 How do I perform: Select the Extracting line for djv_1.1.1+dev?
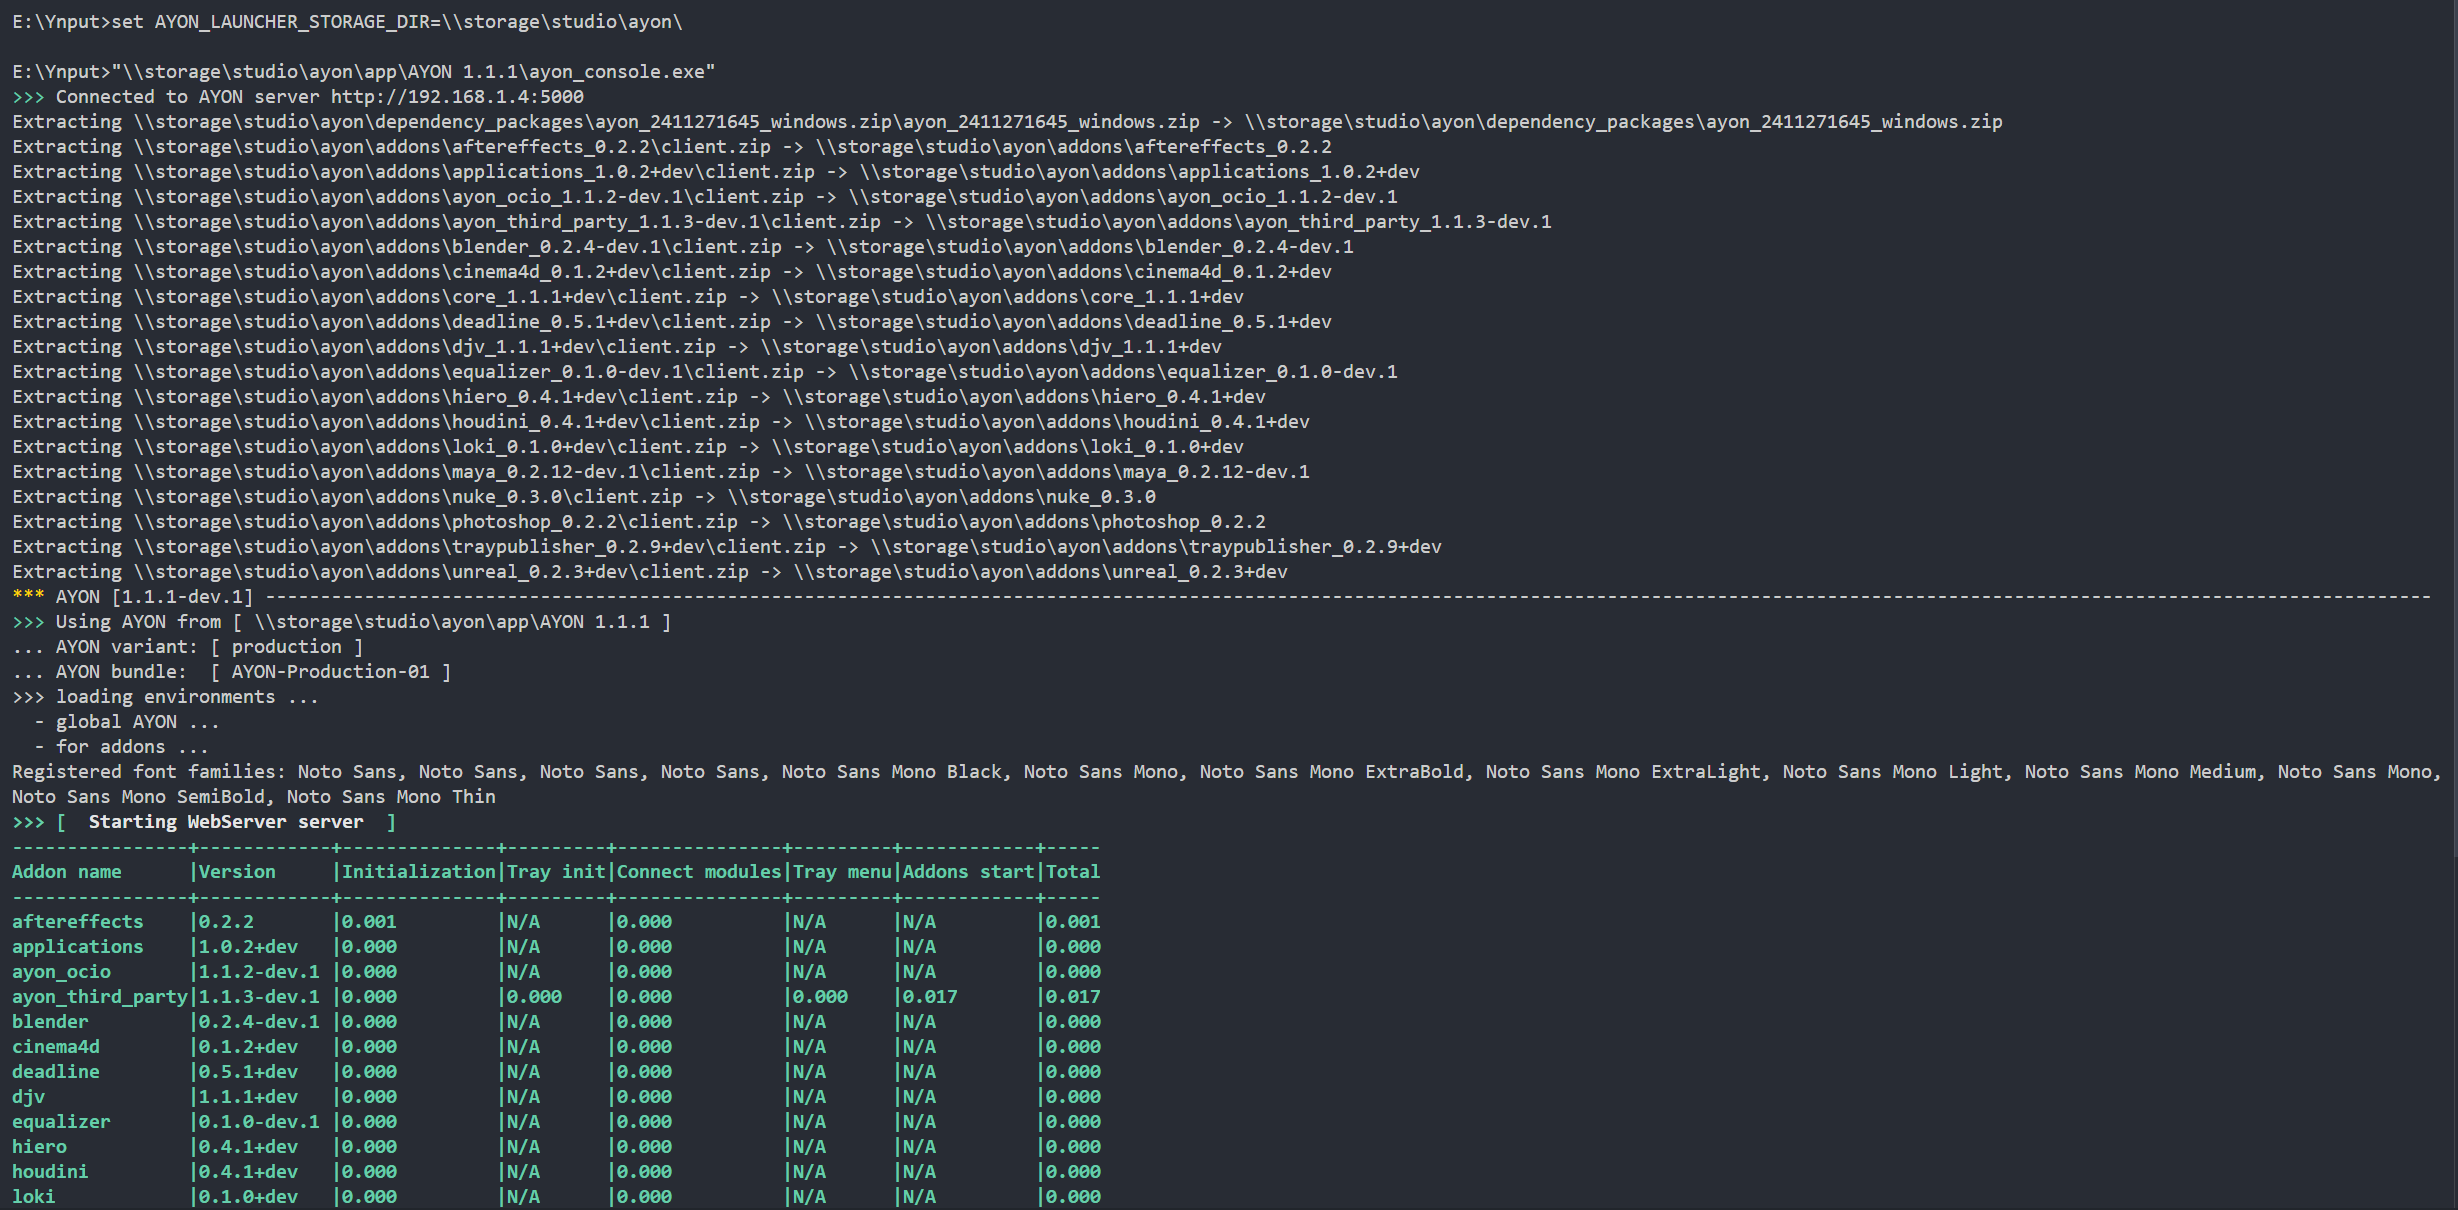(x=617, y=347)
